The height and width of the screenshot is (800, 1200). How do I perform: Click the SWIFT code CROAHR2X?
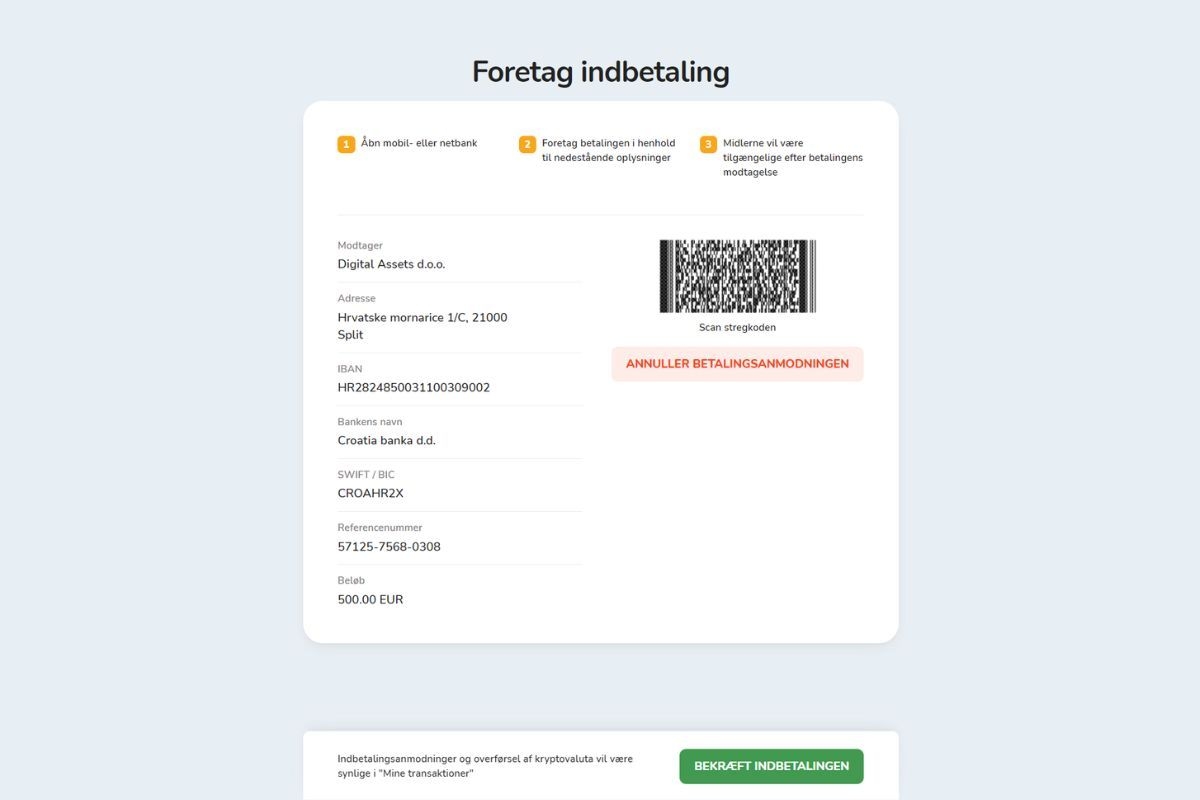click(x=371, y=494)
